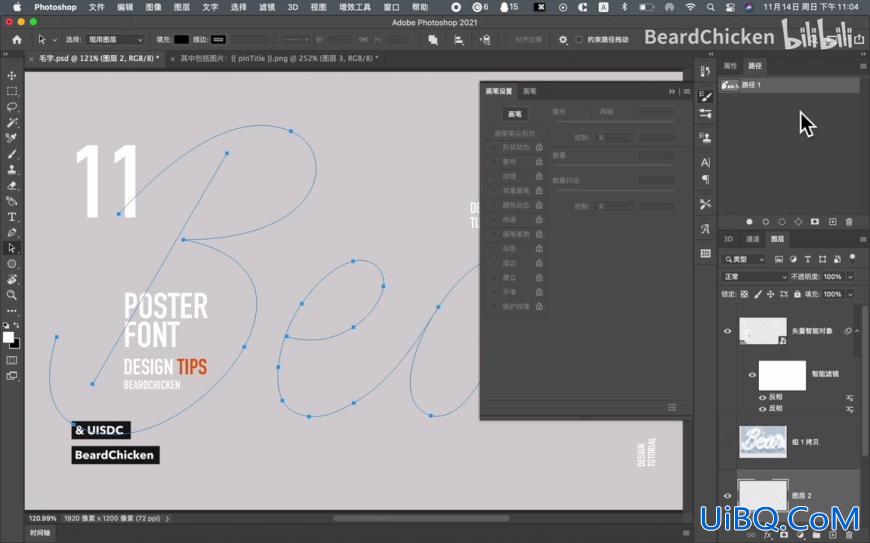The height and width of the screenshot is (543, 870).
Task: Load path as selection icon
Action: point(782,222)
